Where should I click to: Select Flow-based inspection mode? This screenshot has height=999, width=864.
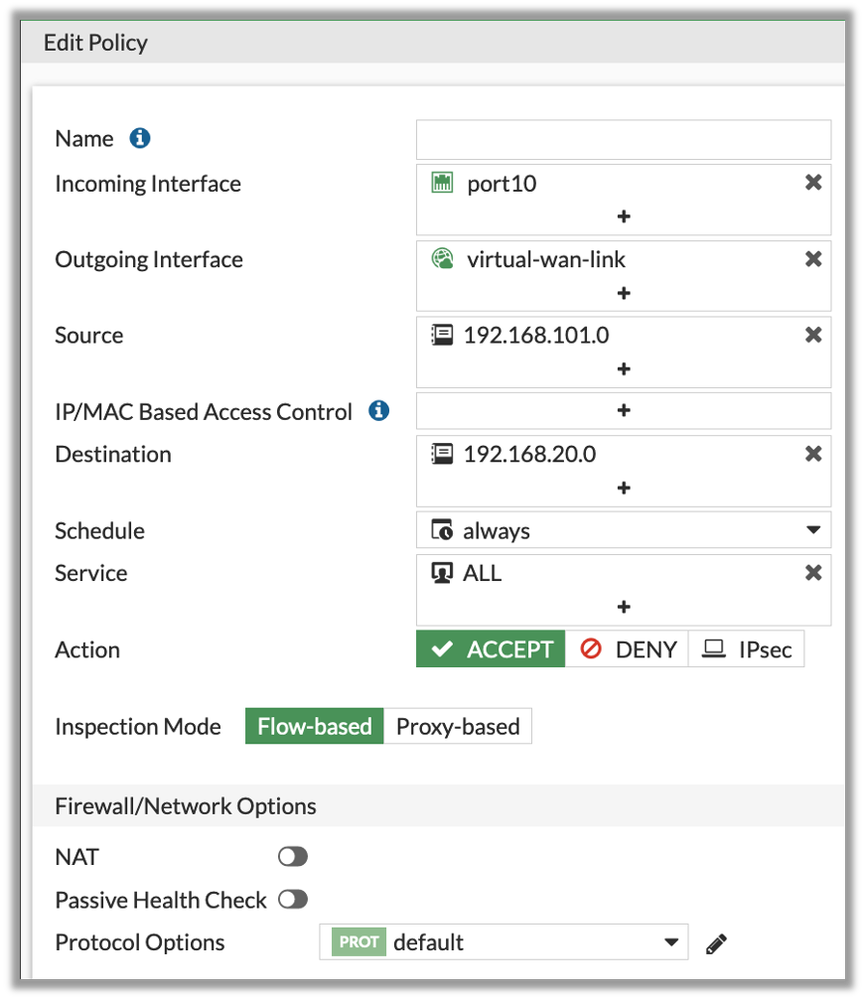pyautogui.click(x=314, y=727)
